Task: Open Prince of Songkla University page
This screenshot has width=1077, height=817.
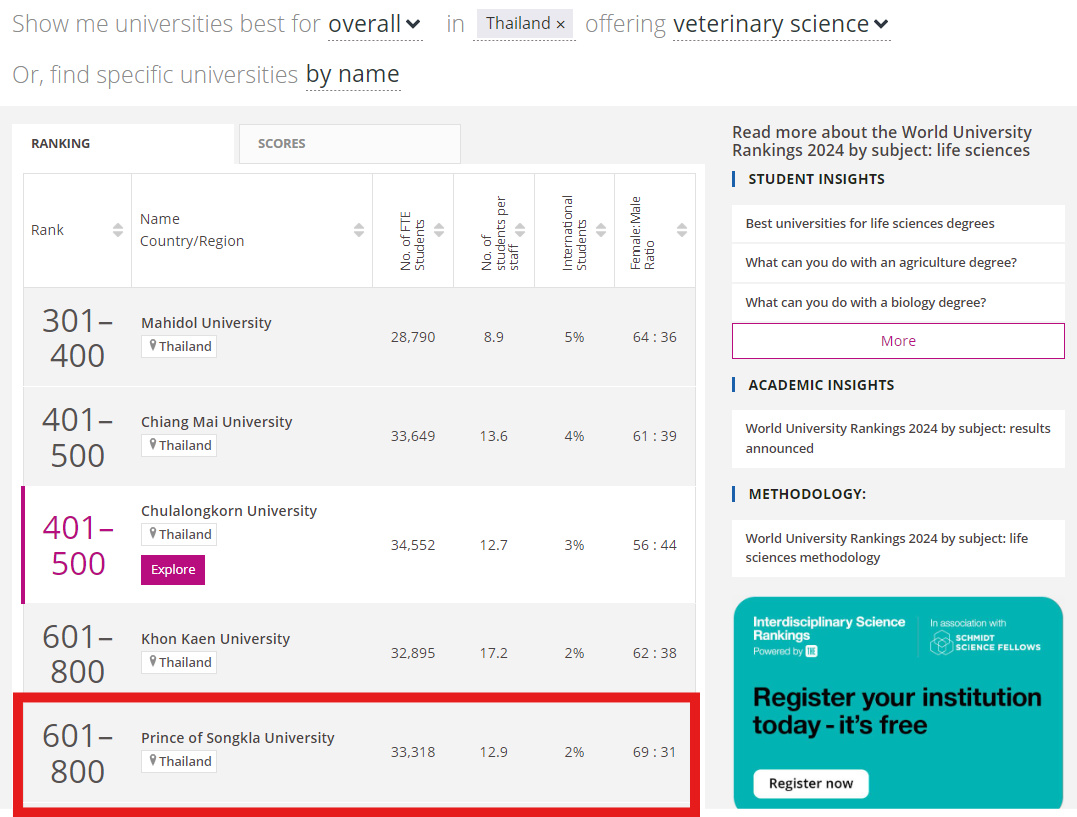Action: pyautogui.click(x=238, y=738)
